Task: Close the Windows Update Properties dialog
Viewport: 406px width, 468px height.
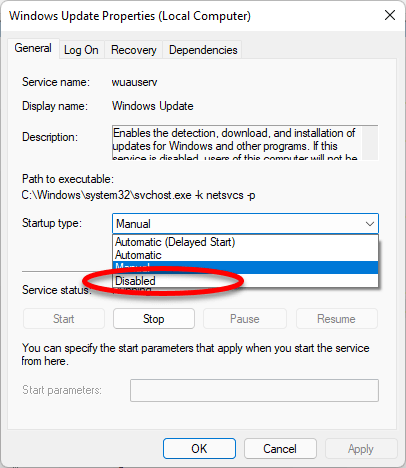Action: coord(390,15)
